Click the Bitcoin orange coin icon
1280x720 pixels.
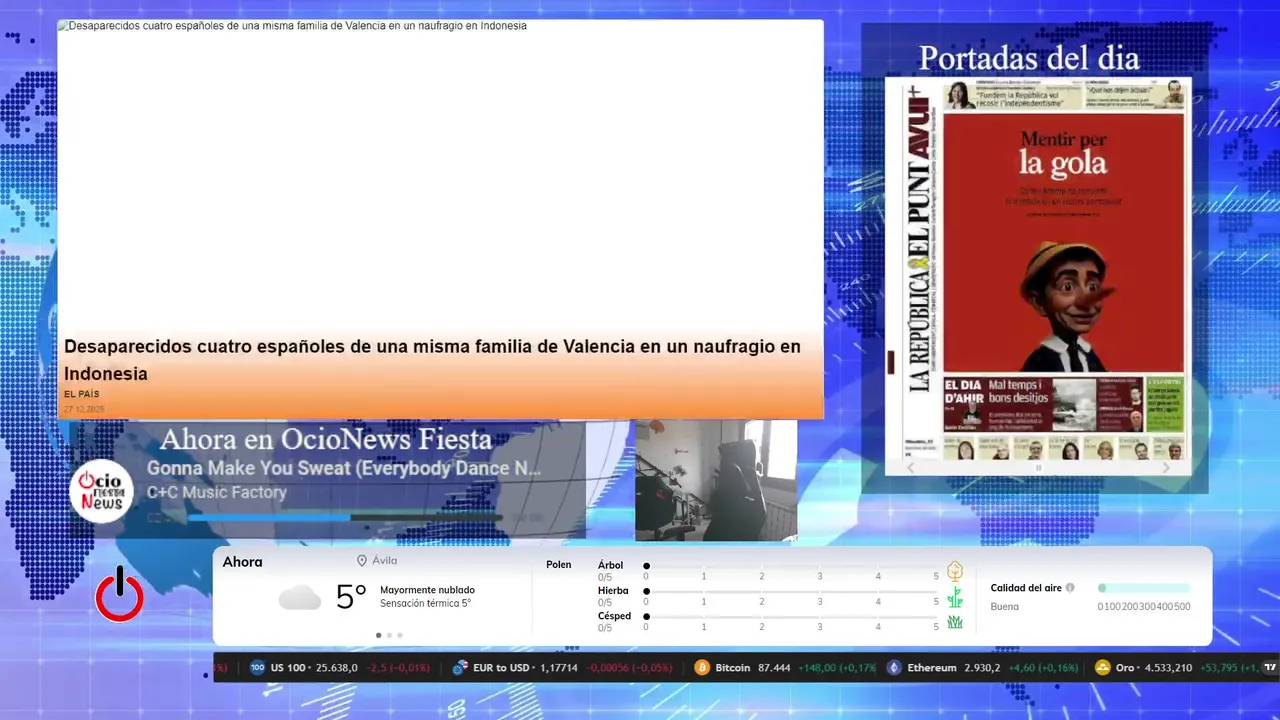tap(702, 667)
